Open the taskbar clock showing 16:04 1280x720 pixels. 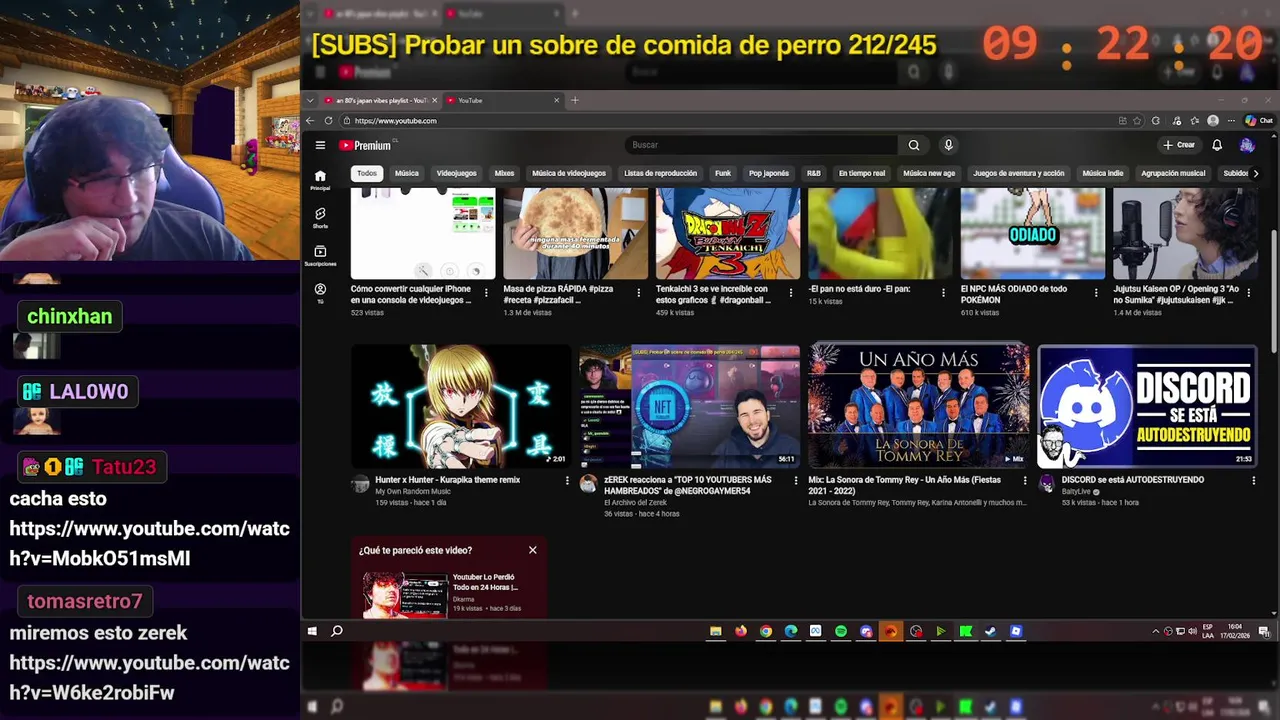click(x=1236, y=631)
